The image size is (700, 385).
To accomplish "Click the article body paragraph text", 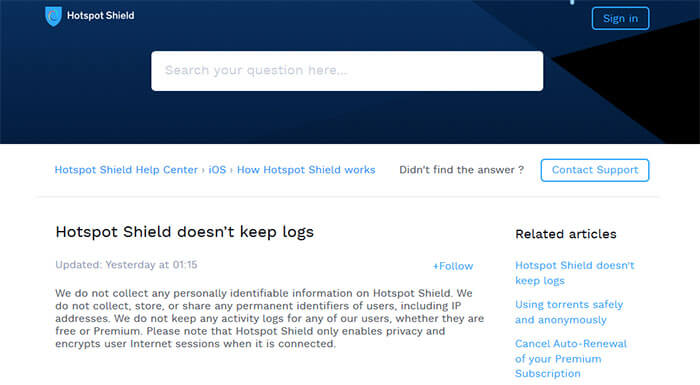I will [x=270, y=318].
